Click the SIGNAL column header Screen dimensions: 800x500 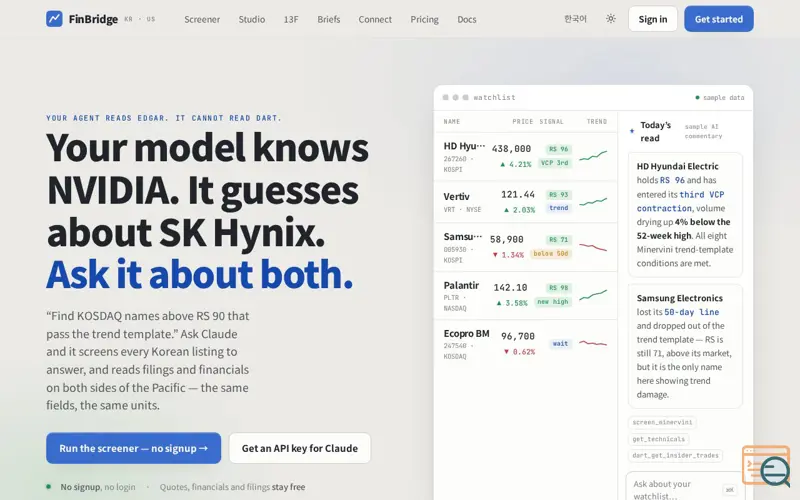552,122
